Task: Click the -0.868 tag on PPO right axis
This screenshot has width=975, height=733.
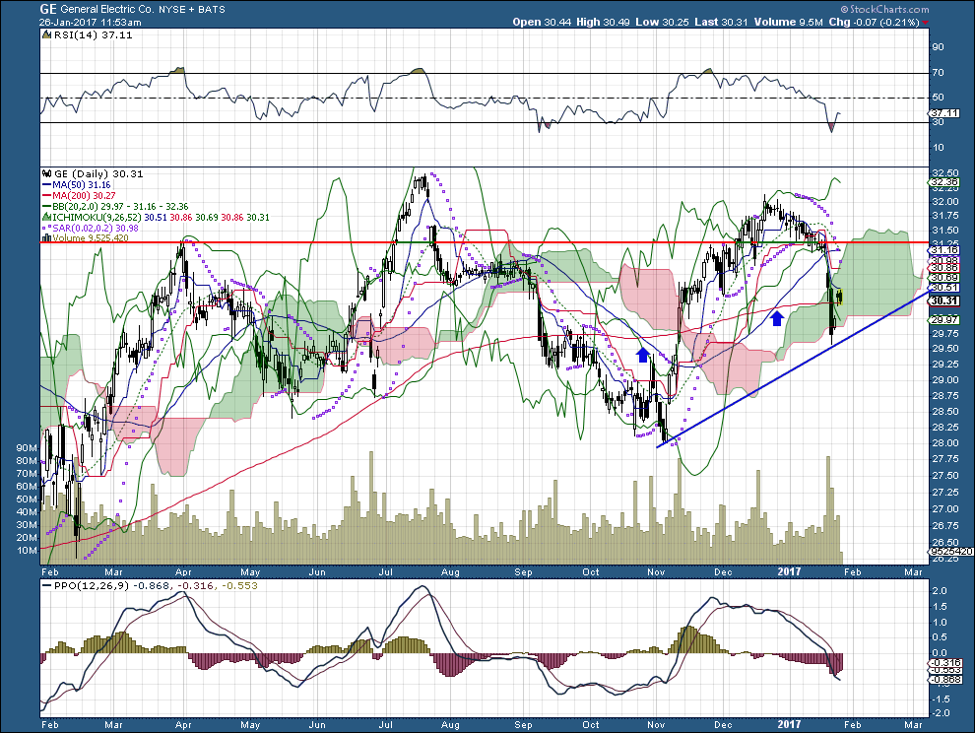Action: pyautogui.click(x=946, y=680)
